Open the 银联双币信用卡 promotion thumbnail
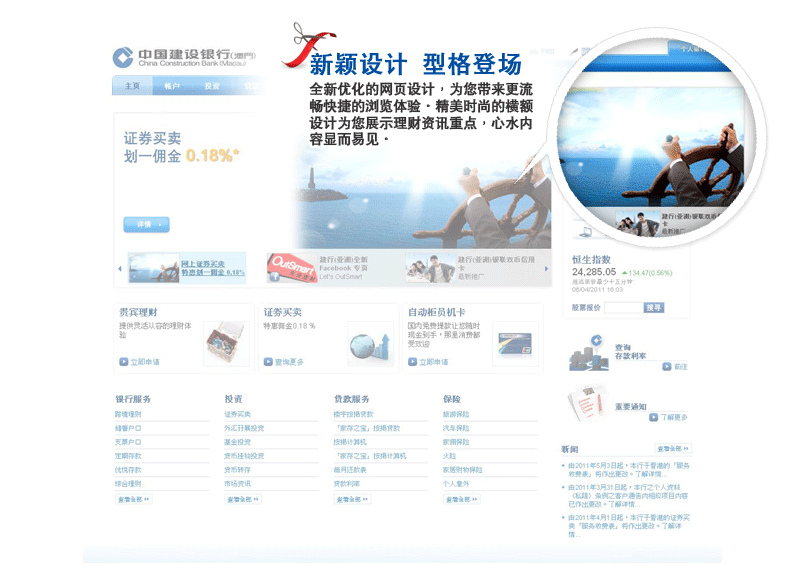 tap(470, 268)
